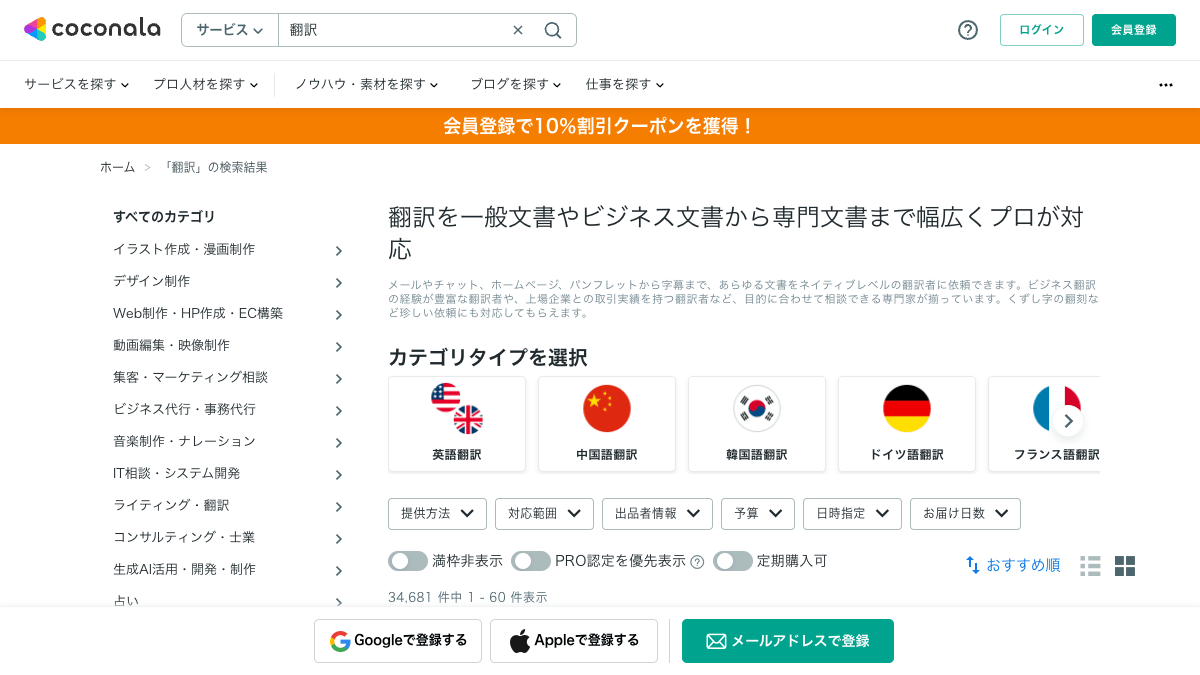
Task: Select the Korean translation flag card
Action: [757, 424]
